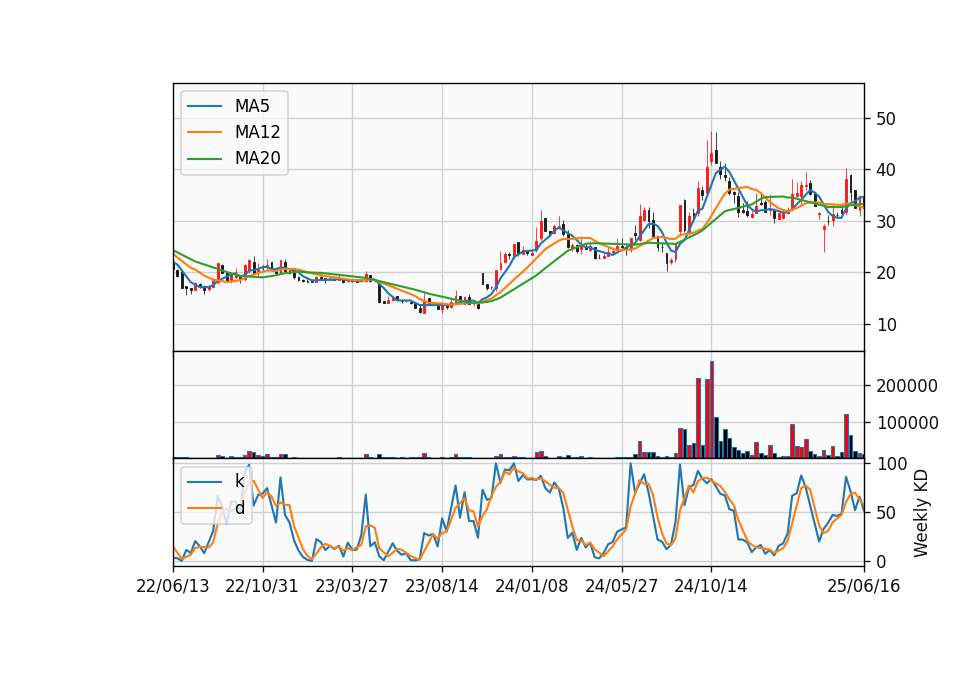Click the tallest volume bar near 24/10/14
The image size is (960, 690).
click(712, 410)
